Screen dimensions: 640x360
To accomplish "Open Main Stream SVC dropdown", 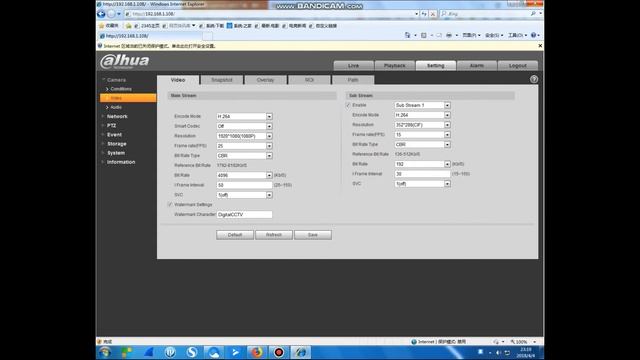I will tap(269, 195).
